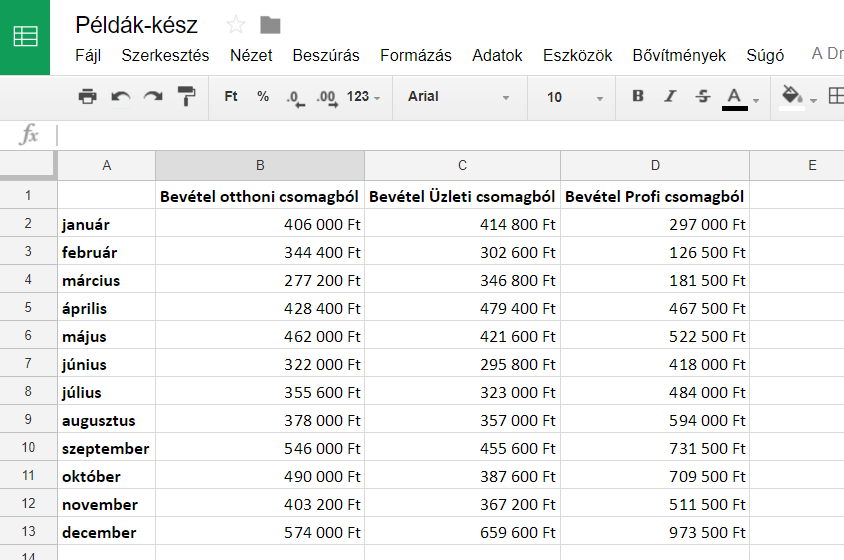The width and height of the screenshot is (844, 560).
Task: Click the Print icon
Action: click(x=87, y=97)
